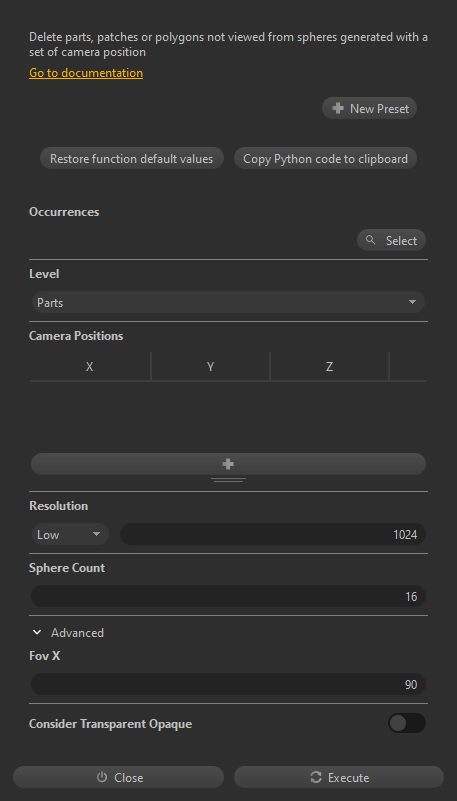This screenshot has width=457, height=801.
Task: Click the power icon on Close button
Action: 102,777
